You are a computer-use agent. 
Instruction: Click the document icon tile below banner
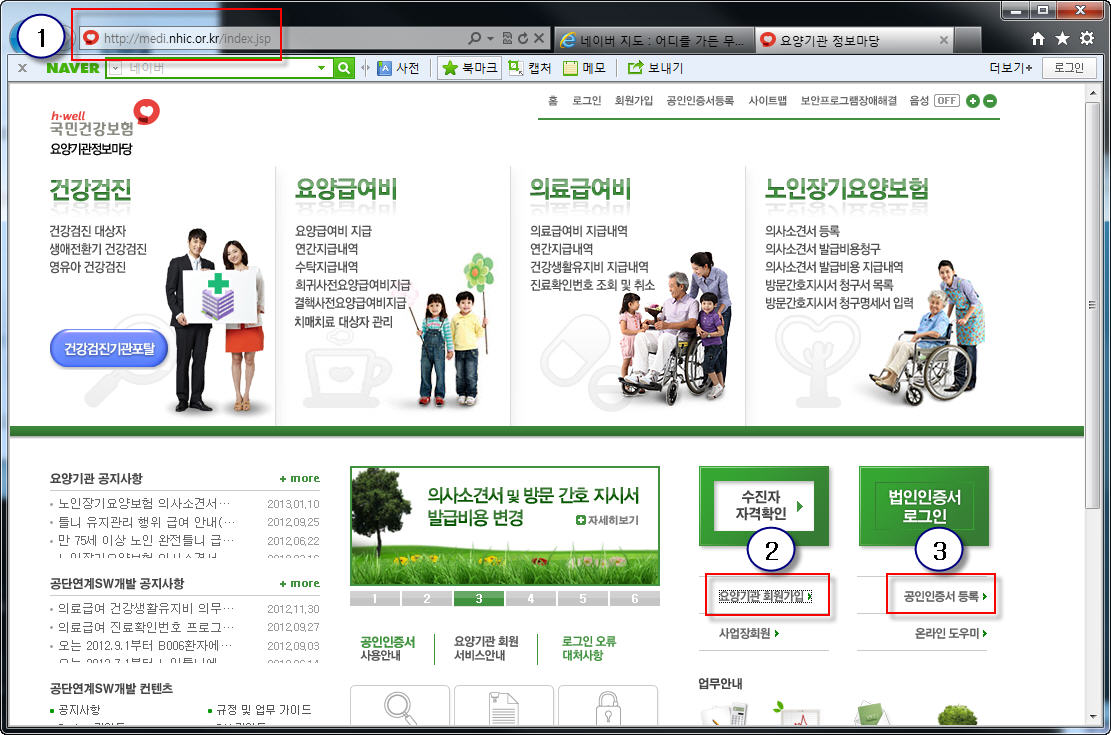(x=504, y=706)
